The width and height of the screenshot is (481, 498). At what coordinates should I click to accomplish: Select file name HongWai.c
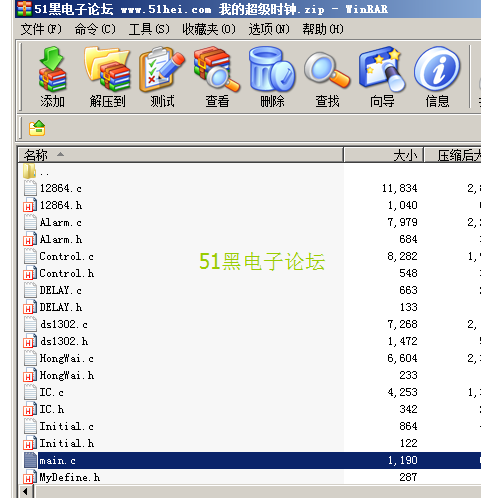(66, 358)
